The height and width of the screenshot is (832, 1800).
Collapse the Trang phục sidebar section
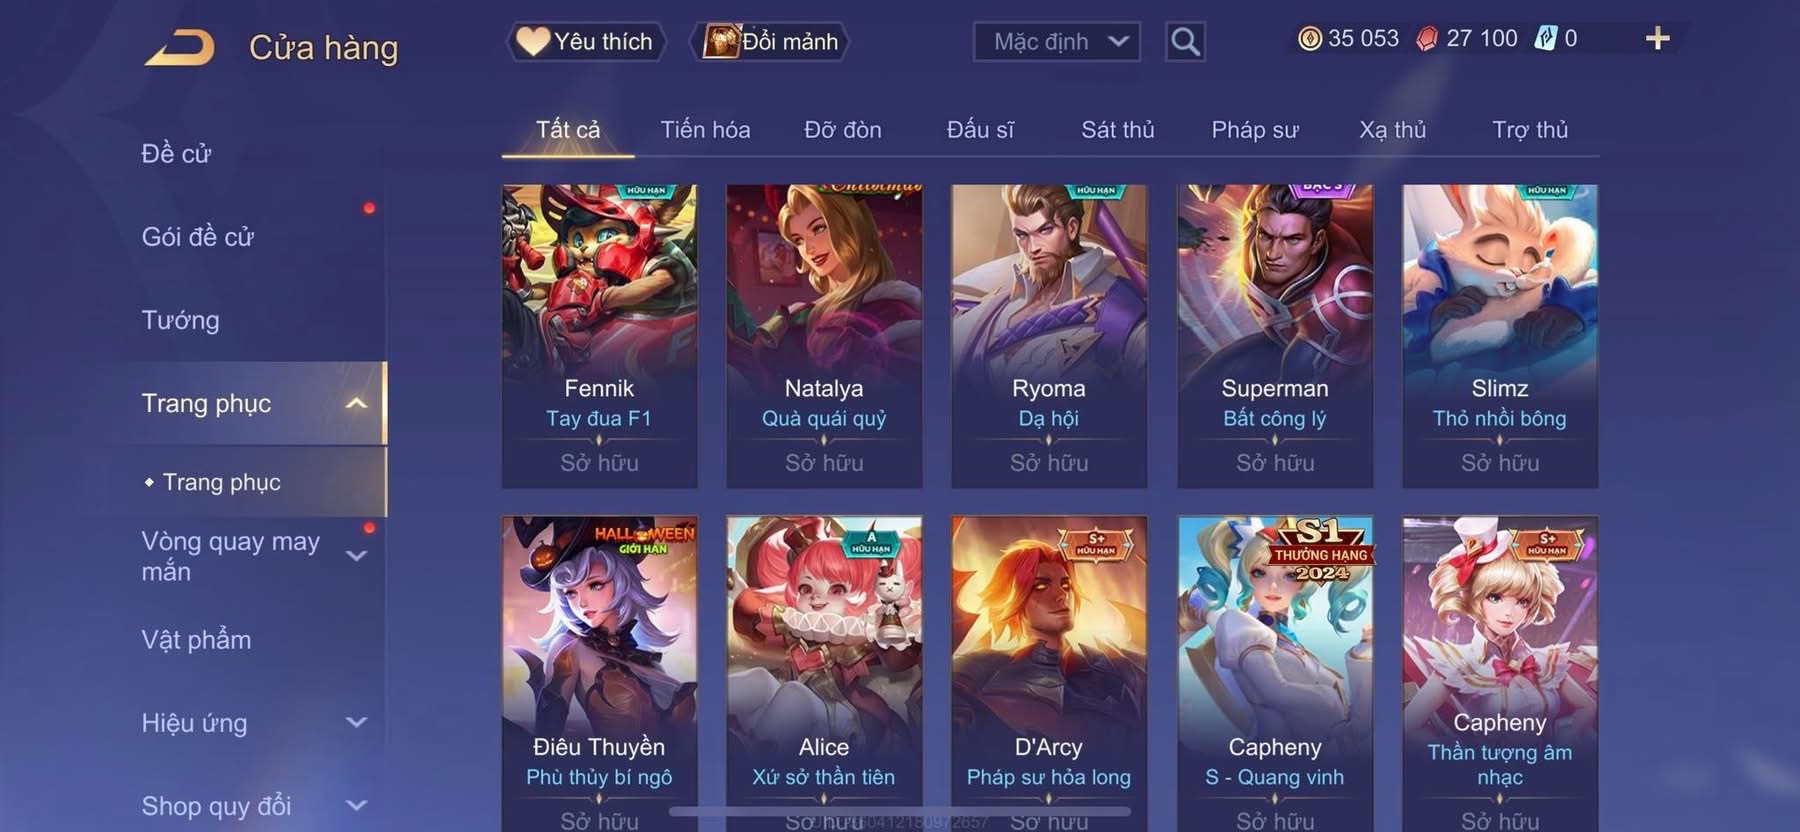[x=356, y=403]
